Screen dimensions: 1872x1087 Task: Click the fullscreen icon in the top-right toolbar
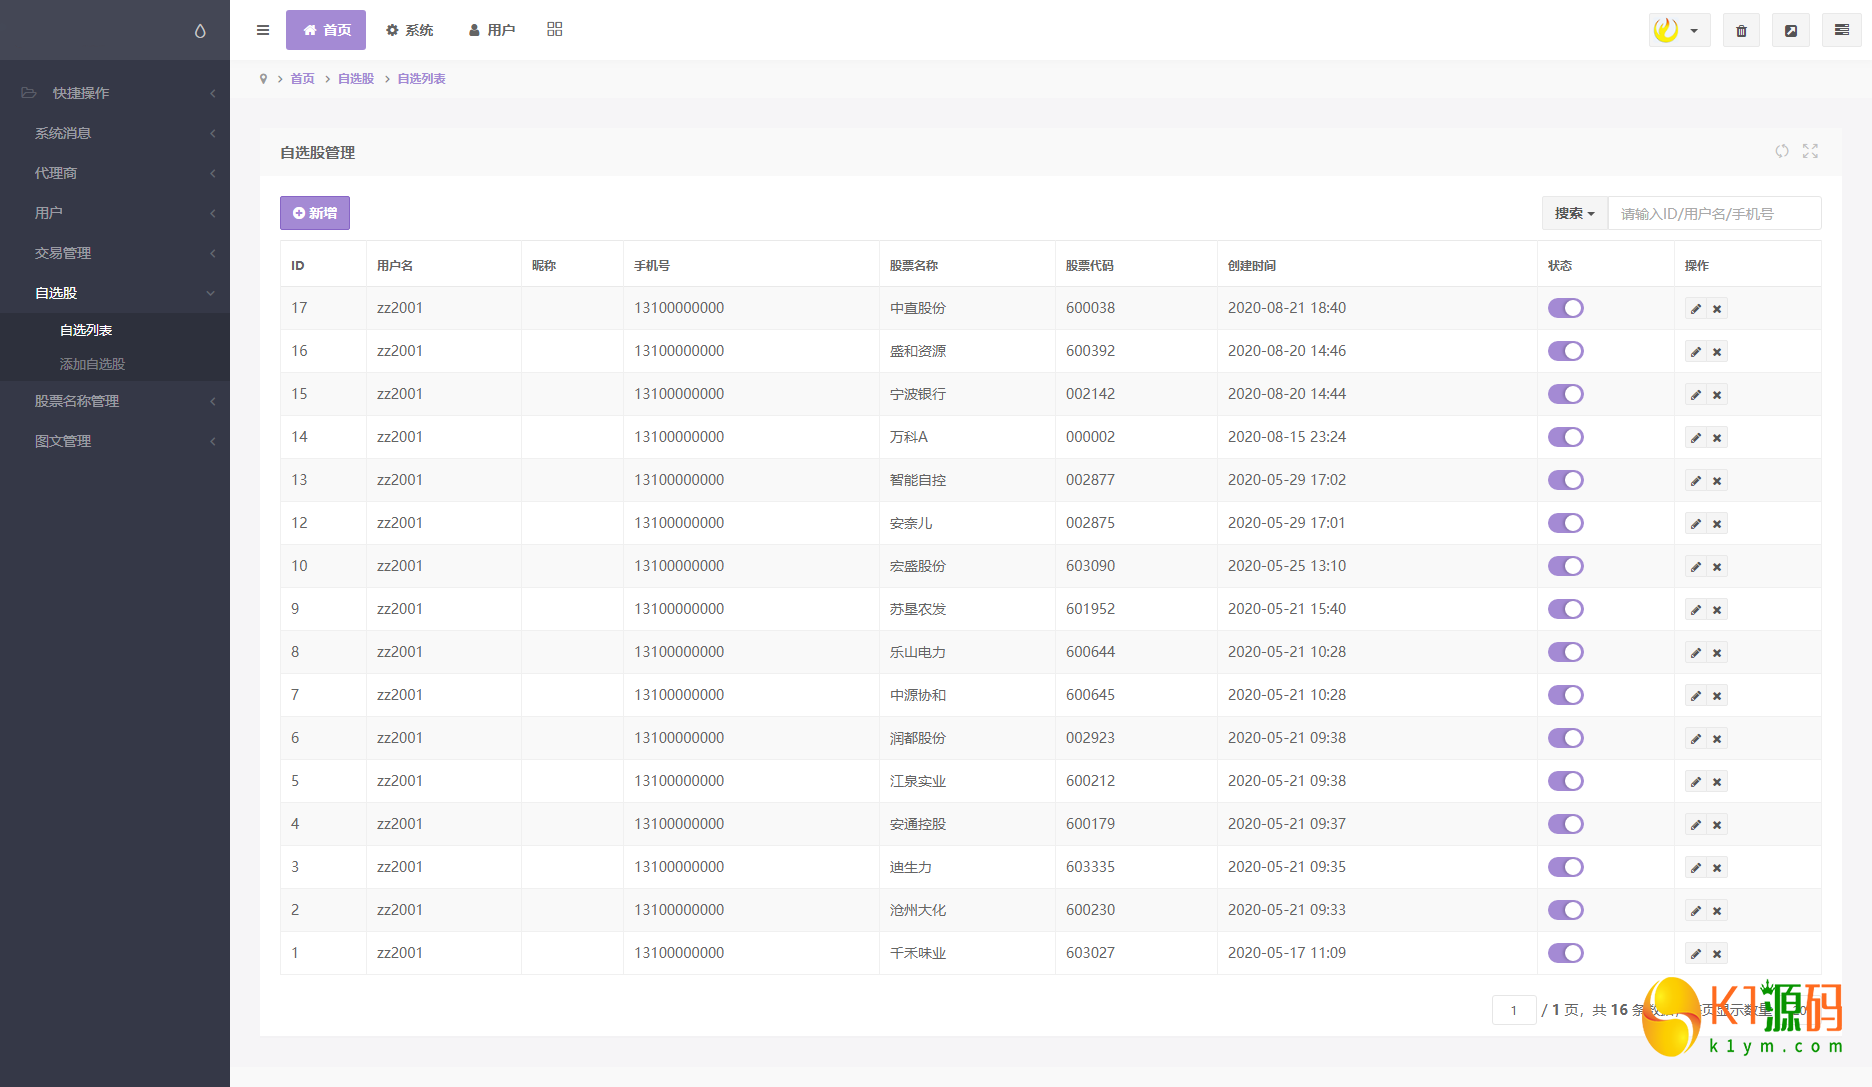[1791, 31]
